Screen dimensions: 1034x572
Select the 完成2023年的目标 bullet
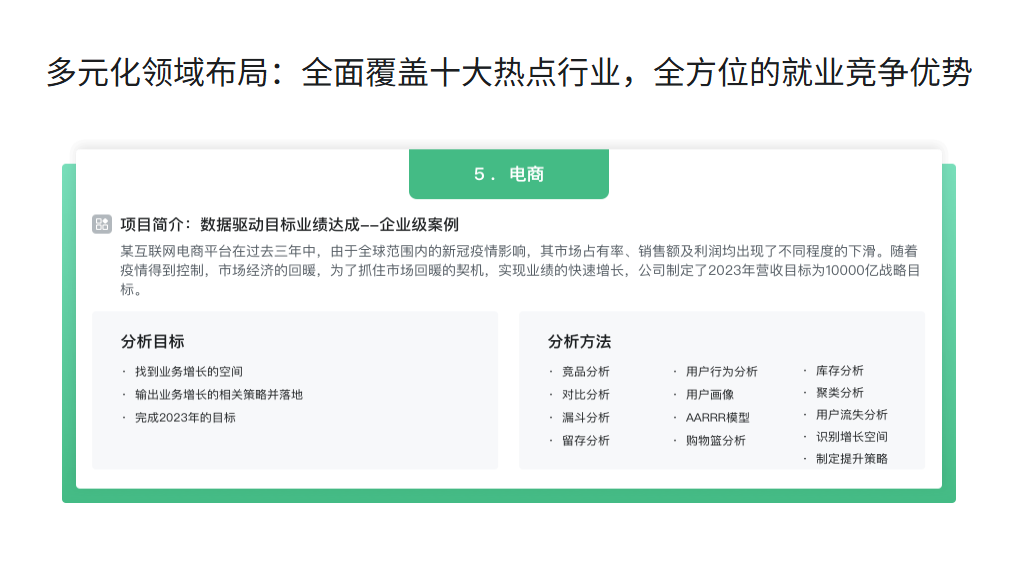185,417
